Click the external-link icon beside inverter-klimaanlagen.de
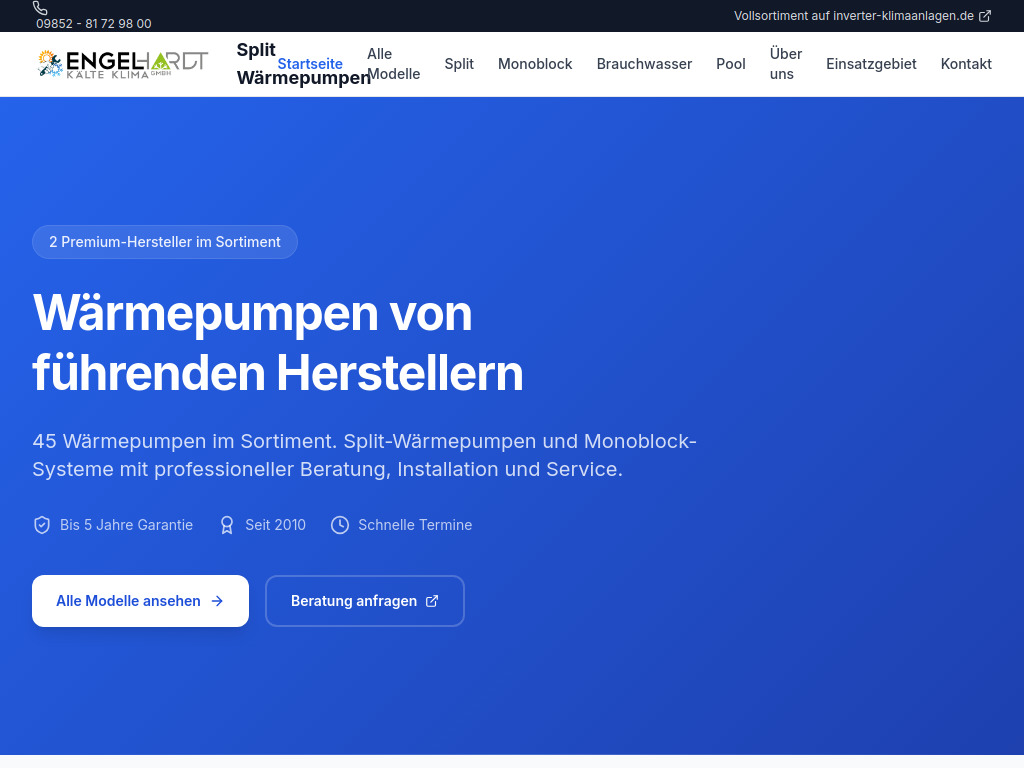This screenshot has height=768, width=1024. click(x=984, y=16)
